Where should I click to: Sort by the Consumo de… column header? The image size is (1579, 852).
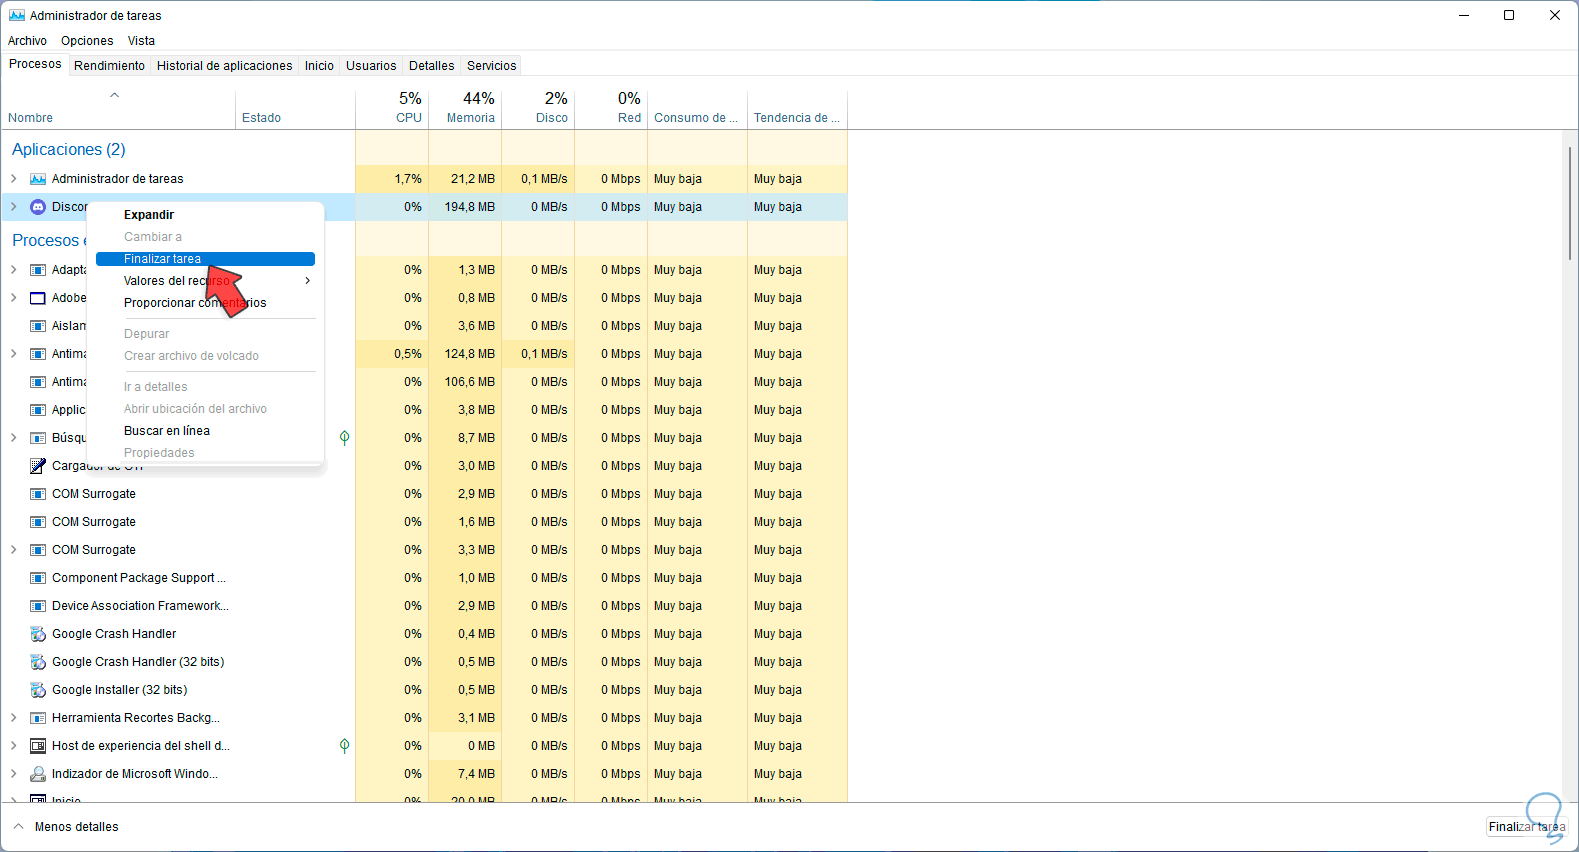[698, 109]
